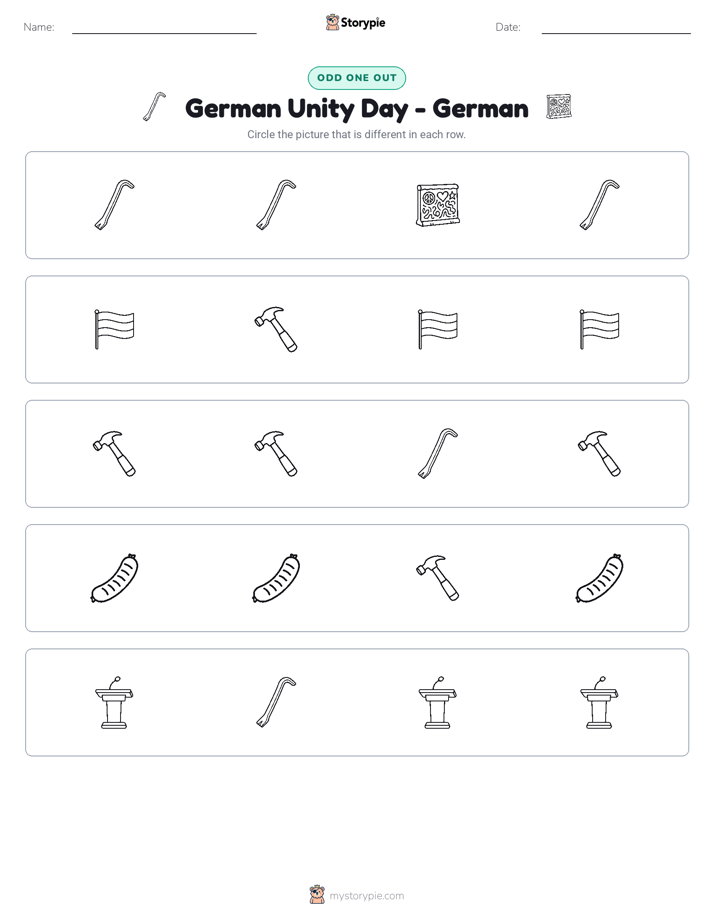The width and height of the screenshot is (714, 924).
Task: Click the wall art icon beside the title
Action: pos(558,107)
